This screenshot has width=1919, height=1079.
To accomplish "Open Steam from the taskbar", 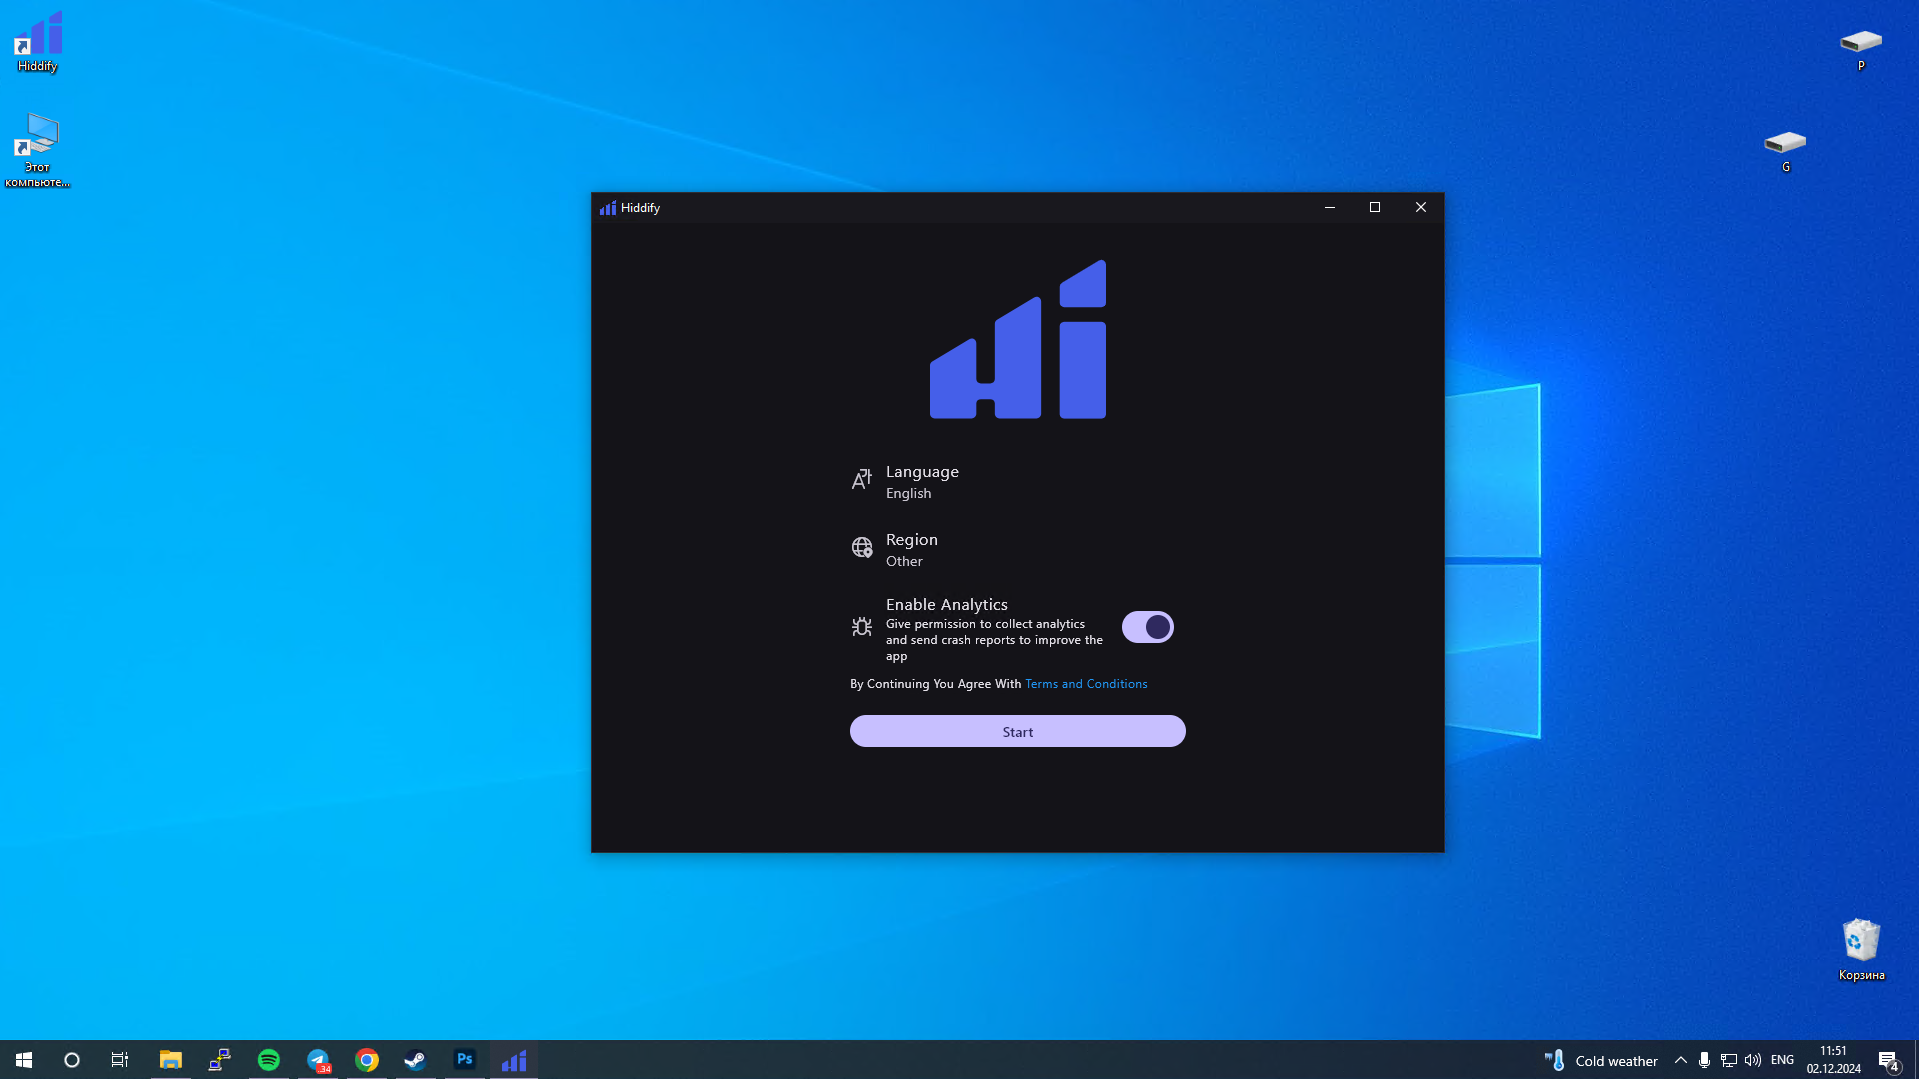I will coord(415,1060).
